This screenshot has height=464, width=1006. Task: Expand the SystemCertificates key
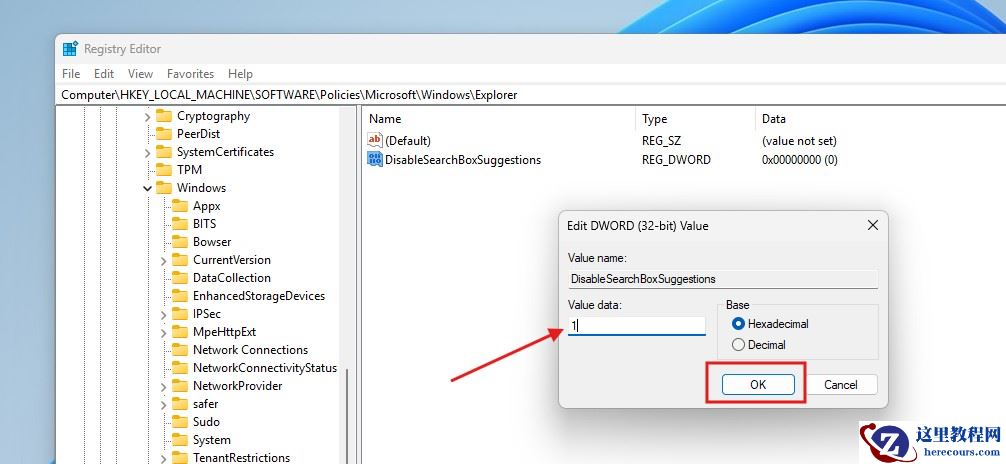(148, 153)
